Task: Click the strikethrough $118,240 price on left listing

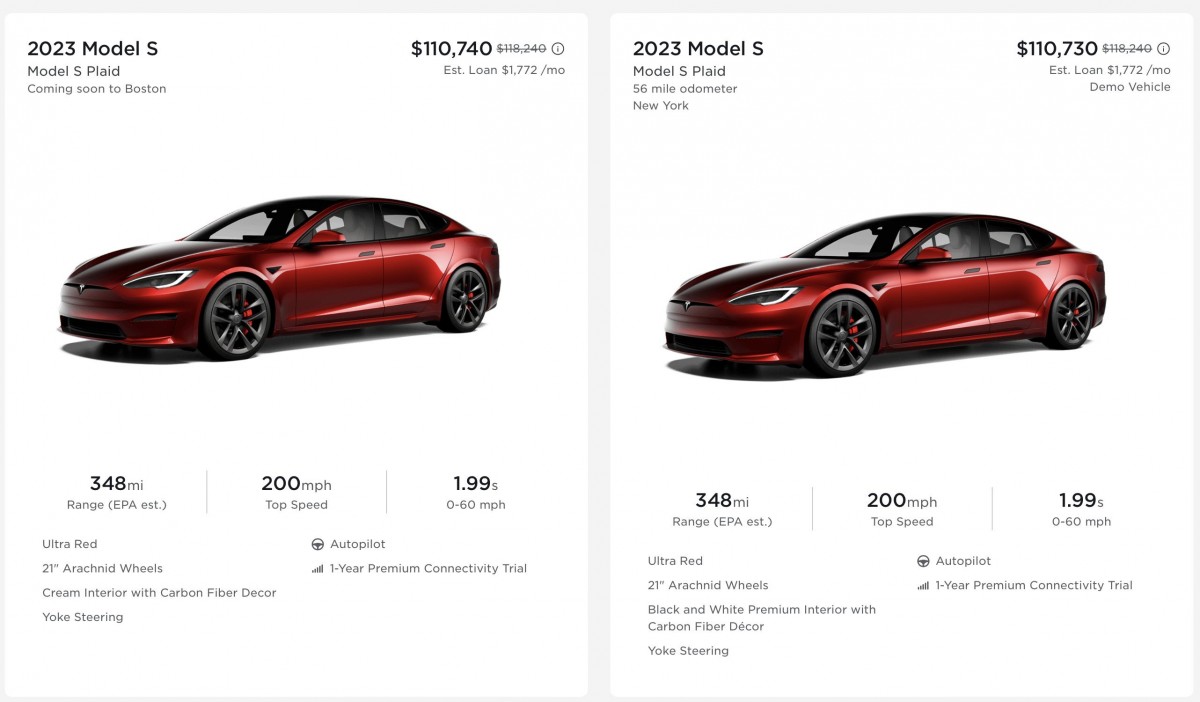Action: point(521,47)
